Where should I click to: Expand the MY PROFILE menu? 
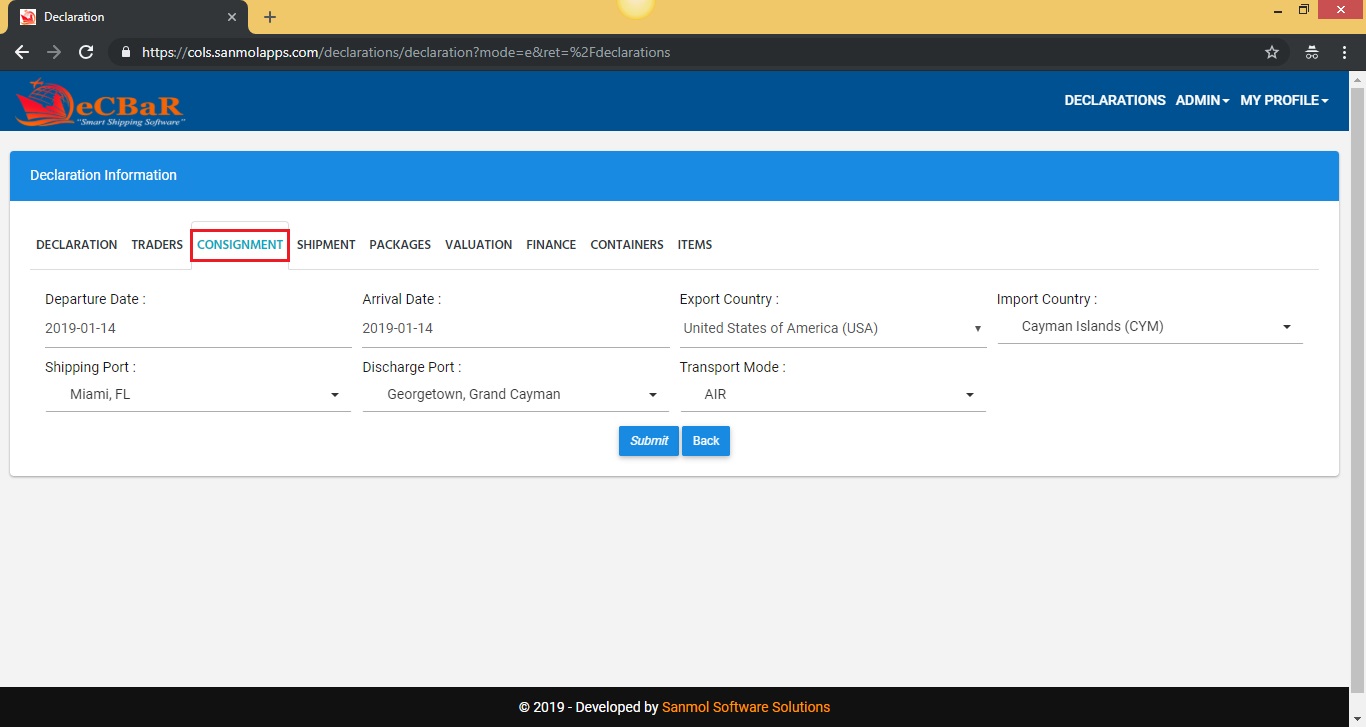[x=1284, y=100]
